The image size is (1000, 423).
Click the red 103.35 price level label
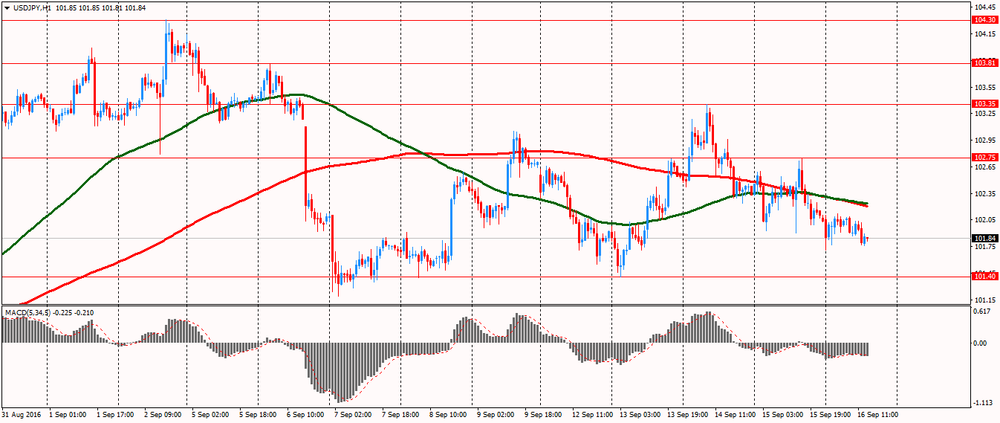tap(985, 104)
